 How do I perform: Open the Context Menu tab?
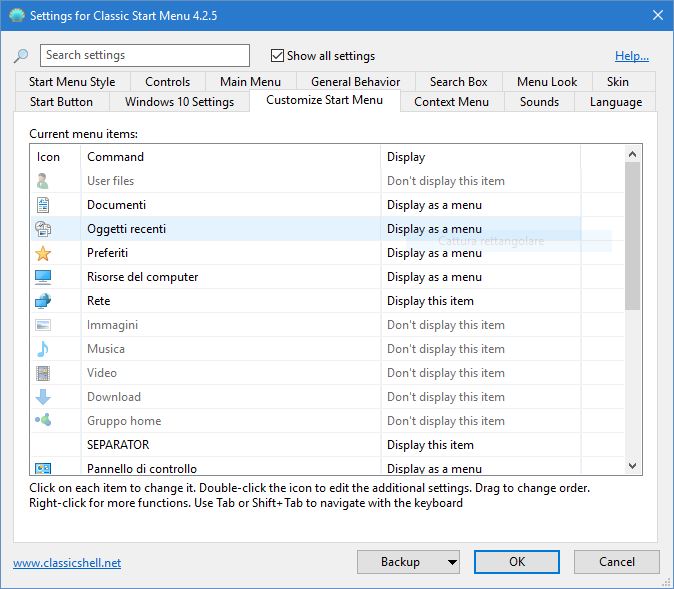pos(451,102)
